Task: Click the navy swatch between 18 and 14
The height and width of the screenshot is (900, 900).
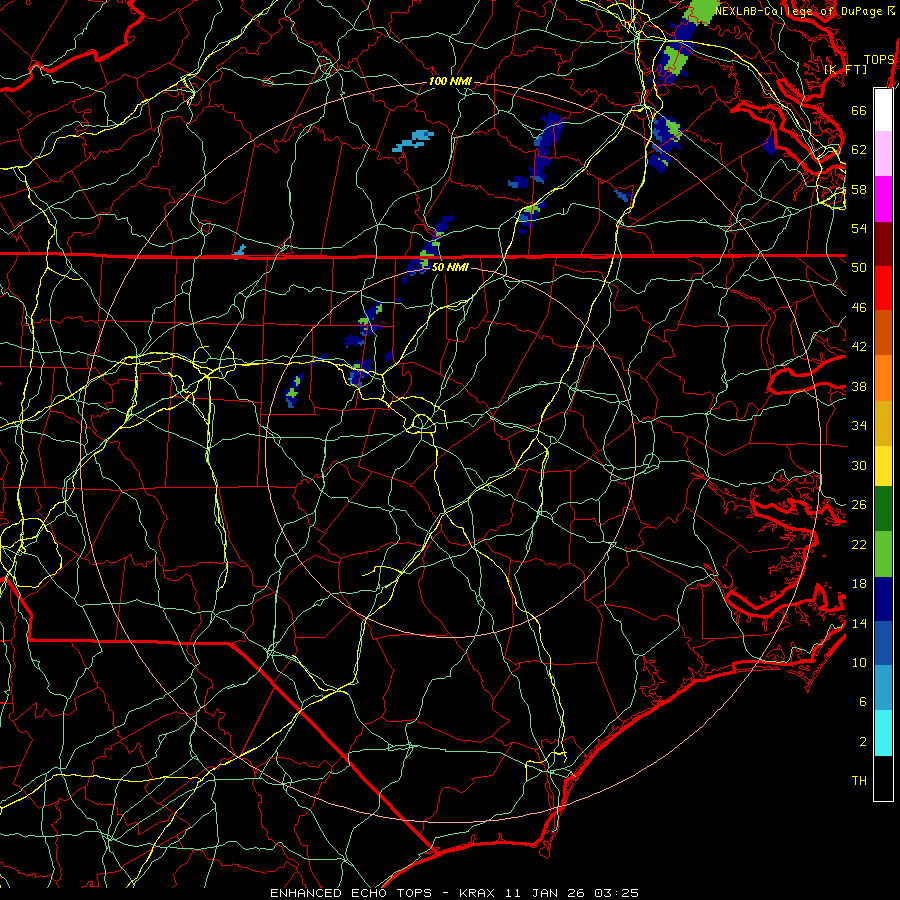Action: click(883, 599)
